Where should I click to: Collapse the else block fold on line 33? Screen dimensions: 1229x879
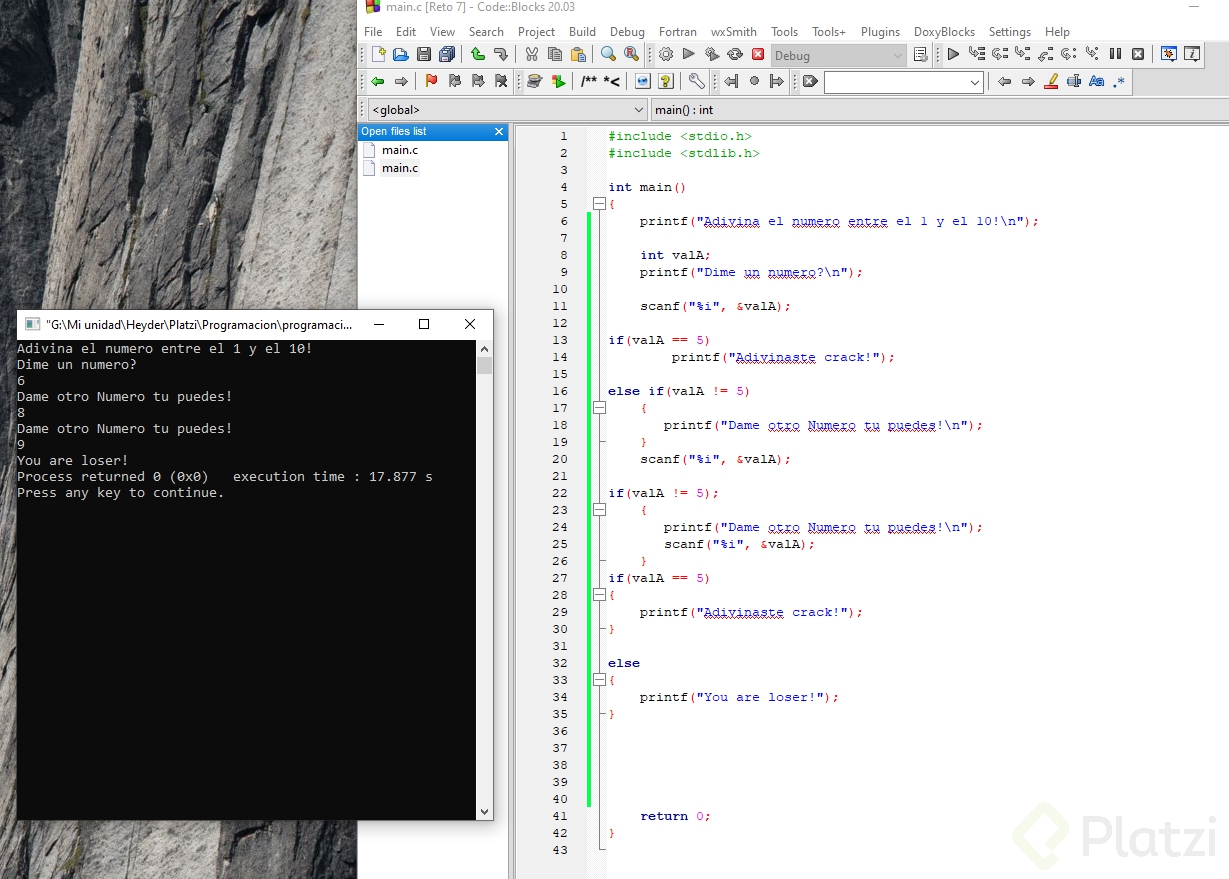click(x=599, y=680)
